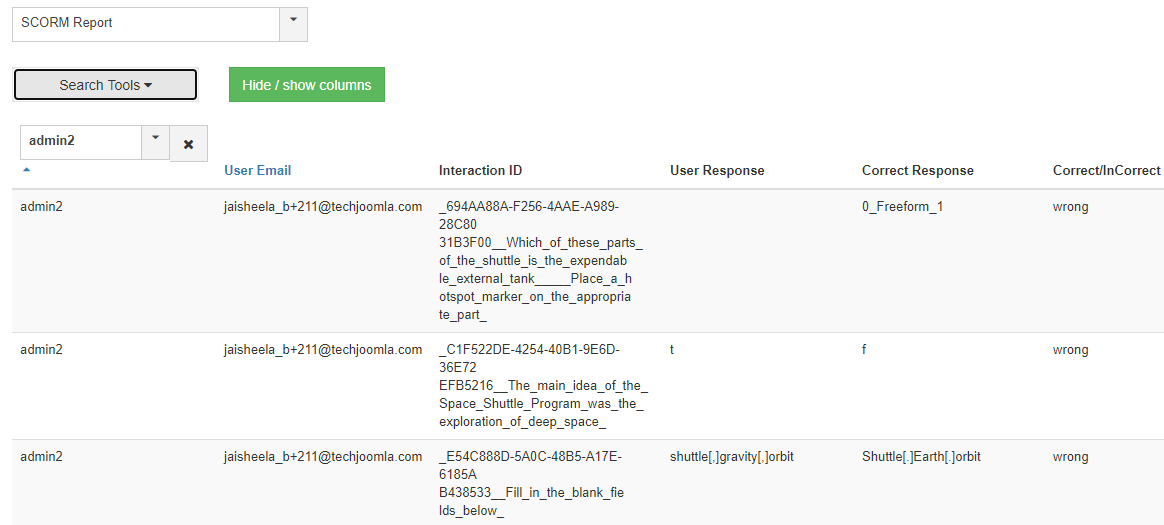Click the Search Tools button
The image size is (1164, 525).
tap(105, 85)
